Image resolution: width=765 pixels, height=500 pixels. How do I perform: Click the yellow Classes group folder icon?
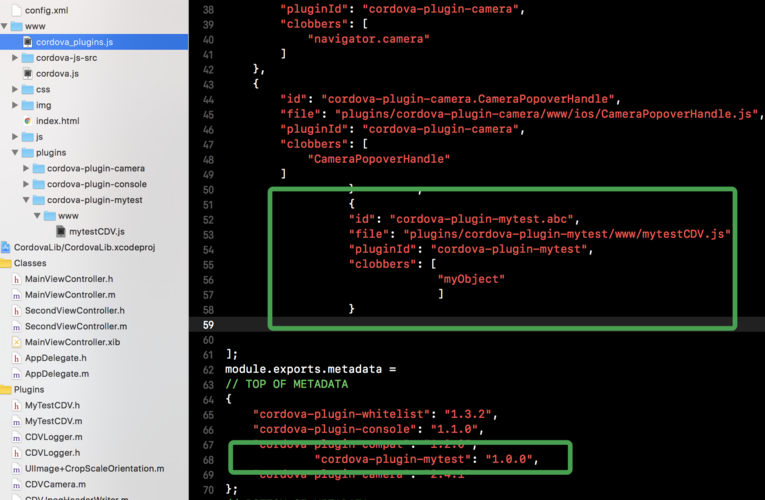click(6, 263)
